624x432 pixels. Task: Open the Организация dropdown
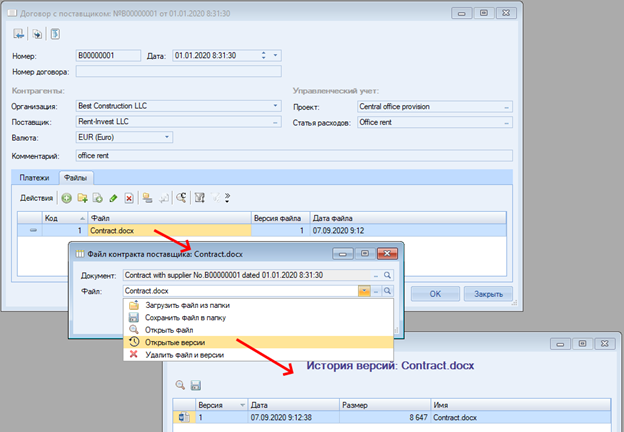point(275,106)
